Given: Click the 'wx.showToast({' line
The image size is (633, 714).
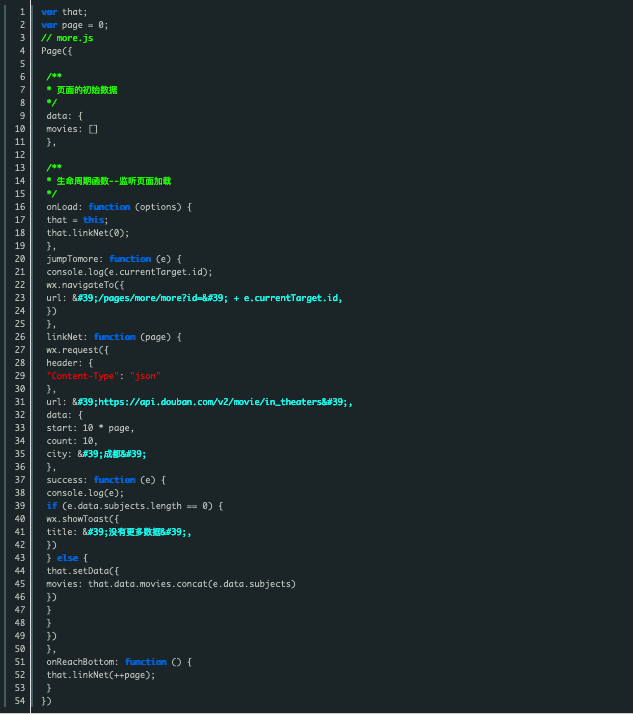Looking at the screenshot, I should (82, 519).
